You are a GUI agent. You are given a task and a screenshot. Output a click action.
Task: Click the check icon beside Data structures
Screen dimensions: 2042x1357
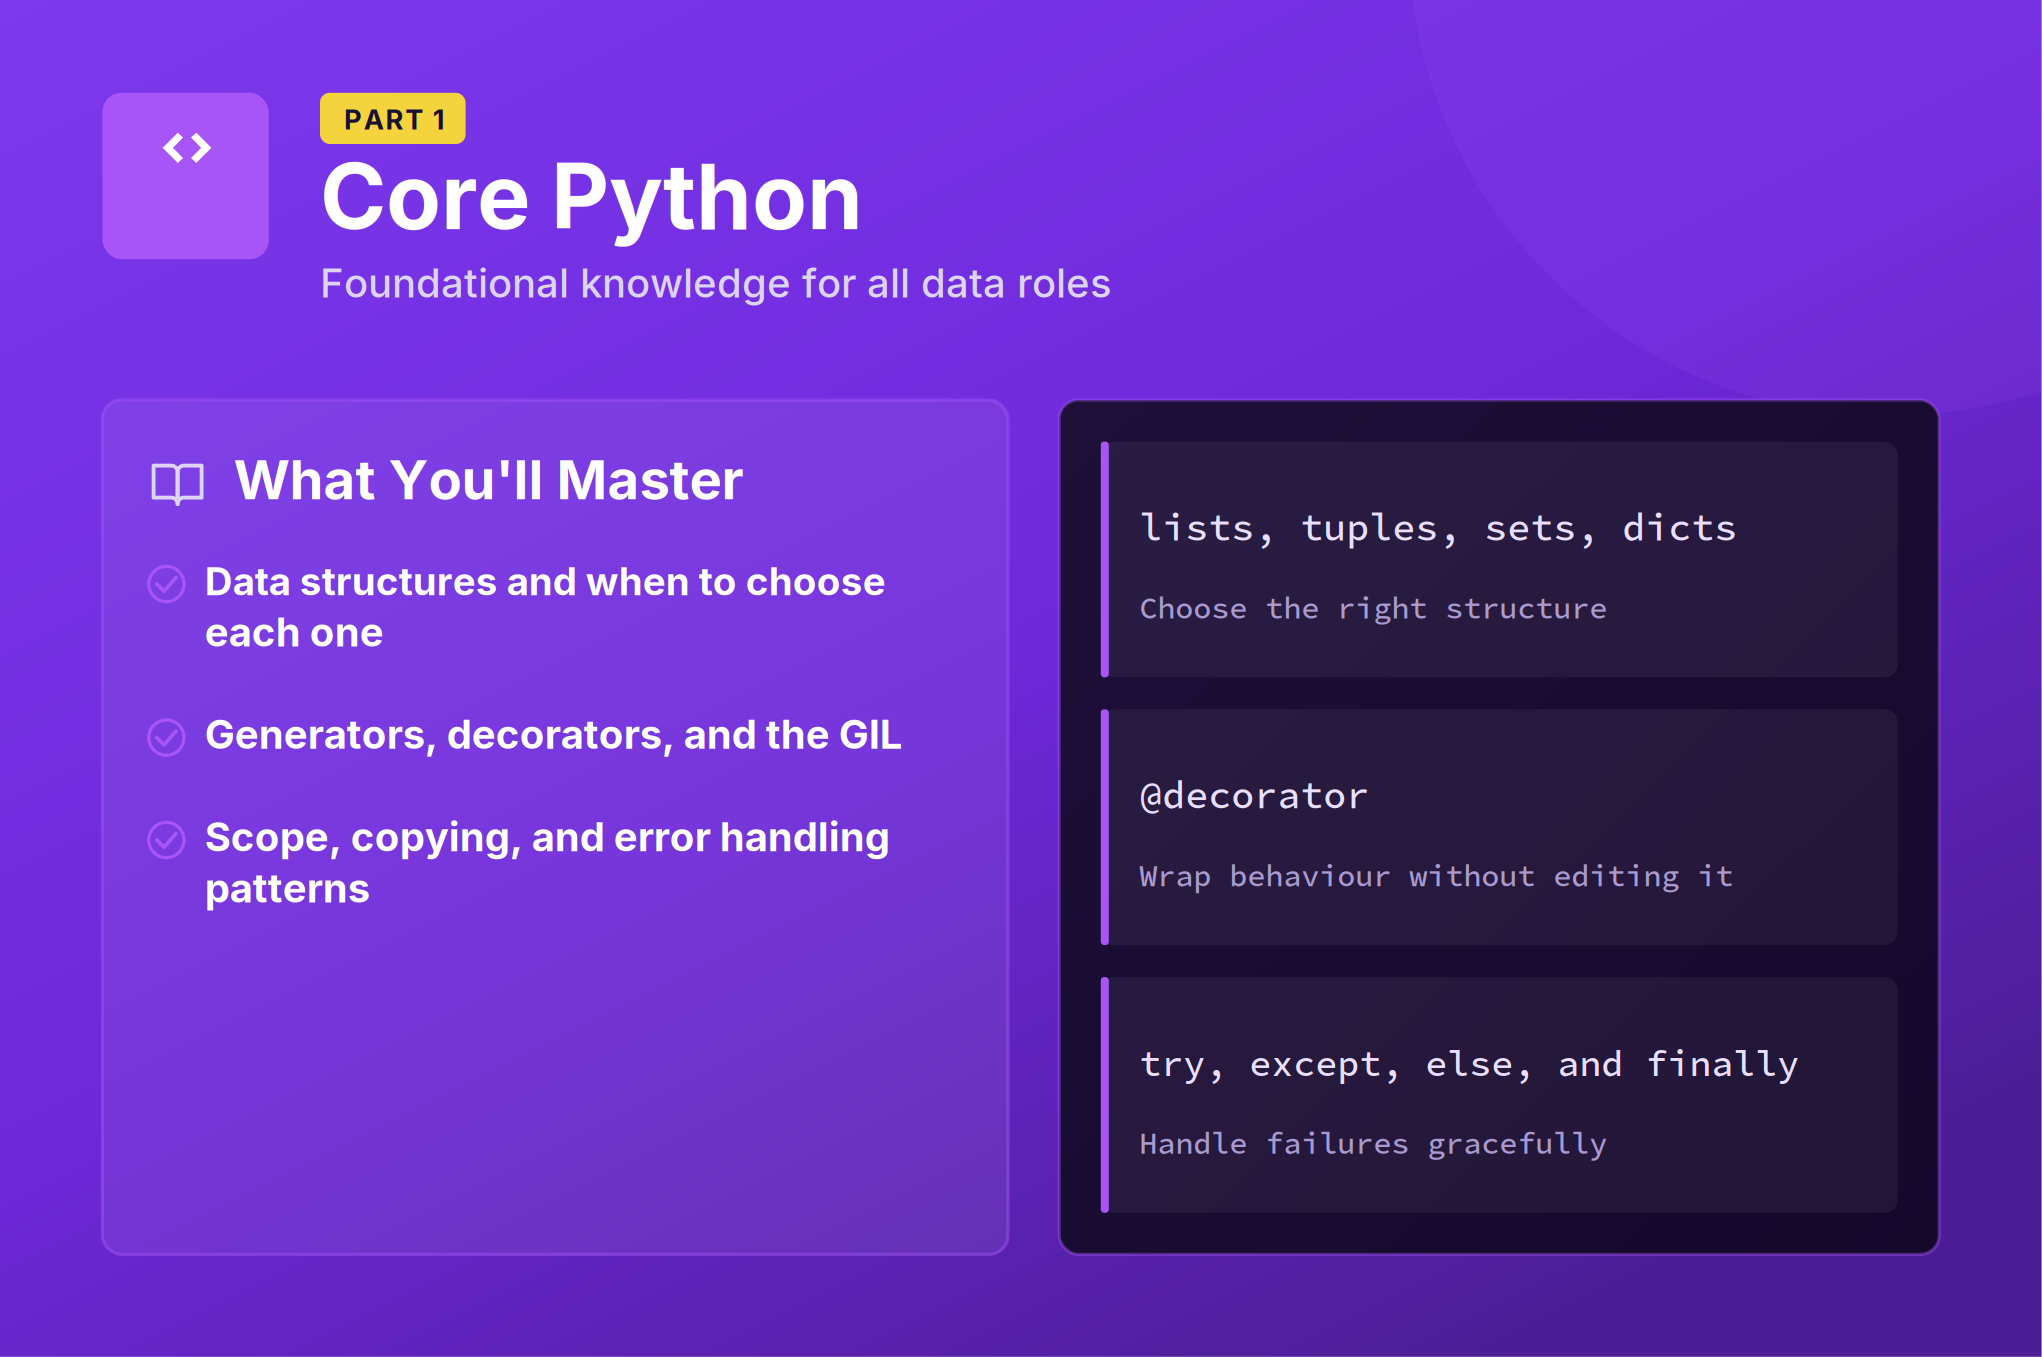point(166,584)
